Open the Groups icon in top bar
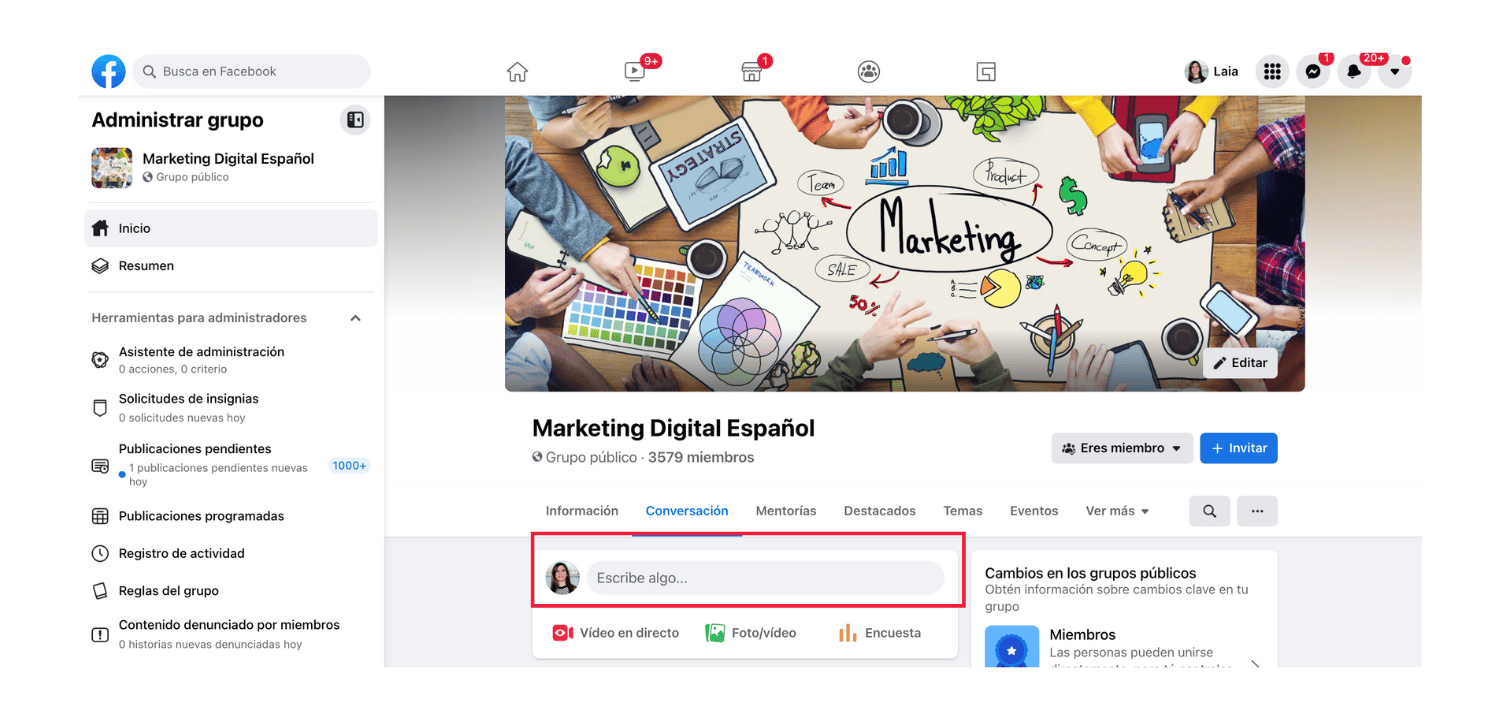Screen dimensions: 1500x720 coord(869,71)
